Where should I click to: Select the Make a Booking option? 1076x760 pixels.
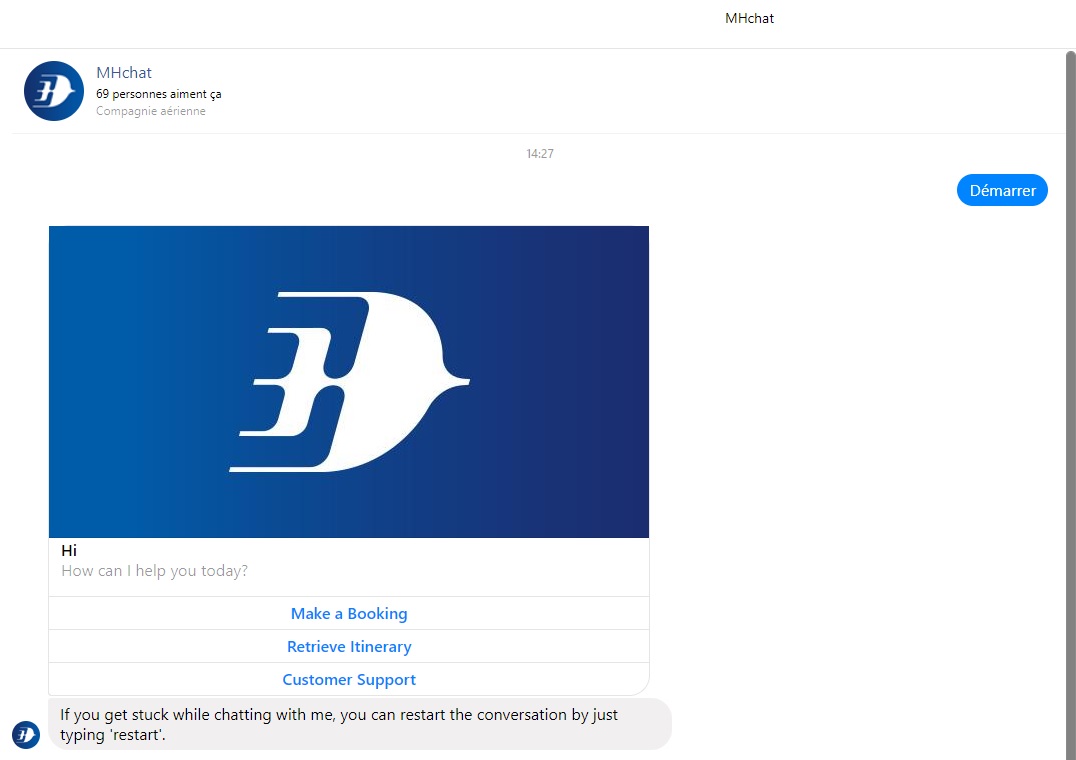(349, 614)
